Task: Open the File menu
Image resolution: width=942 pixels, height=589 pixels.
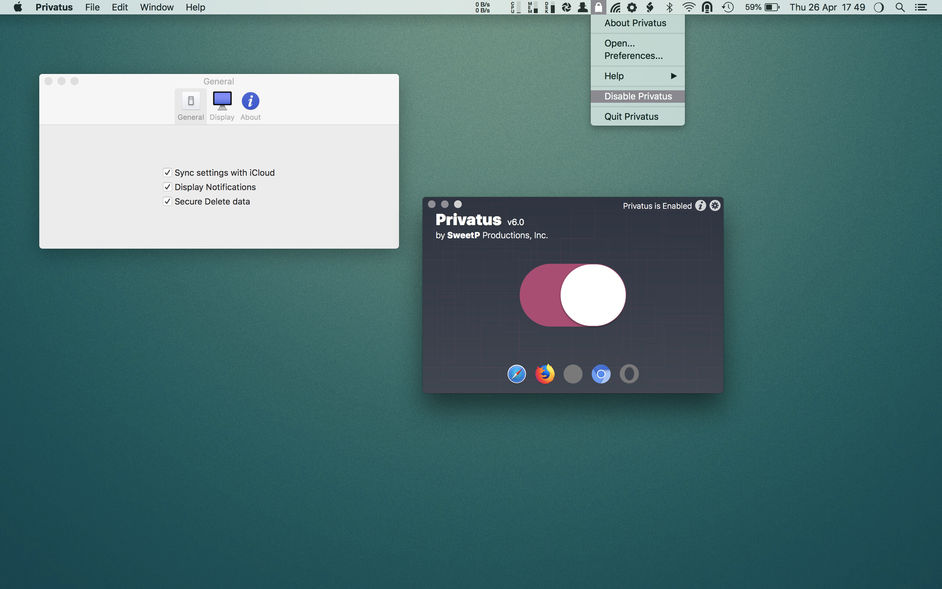Action: click(x=93, y=7)
